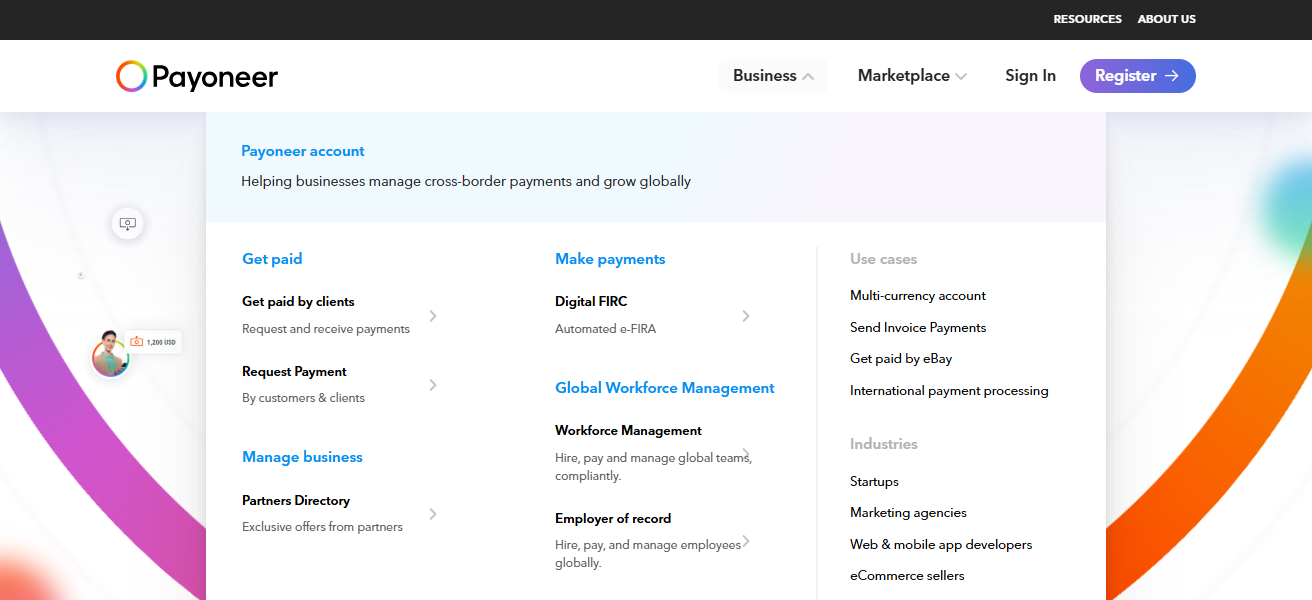The height and width of the screenshot is (600, 1312).
Task: Click arrow next to Workforce Management
Action: point(746,452)
